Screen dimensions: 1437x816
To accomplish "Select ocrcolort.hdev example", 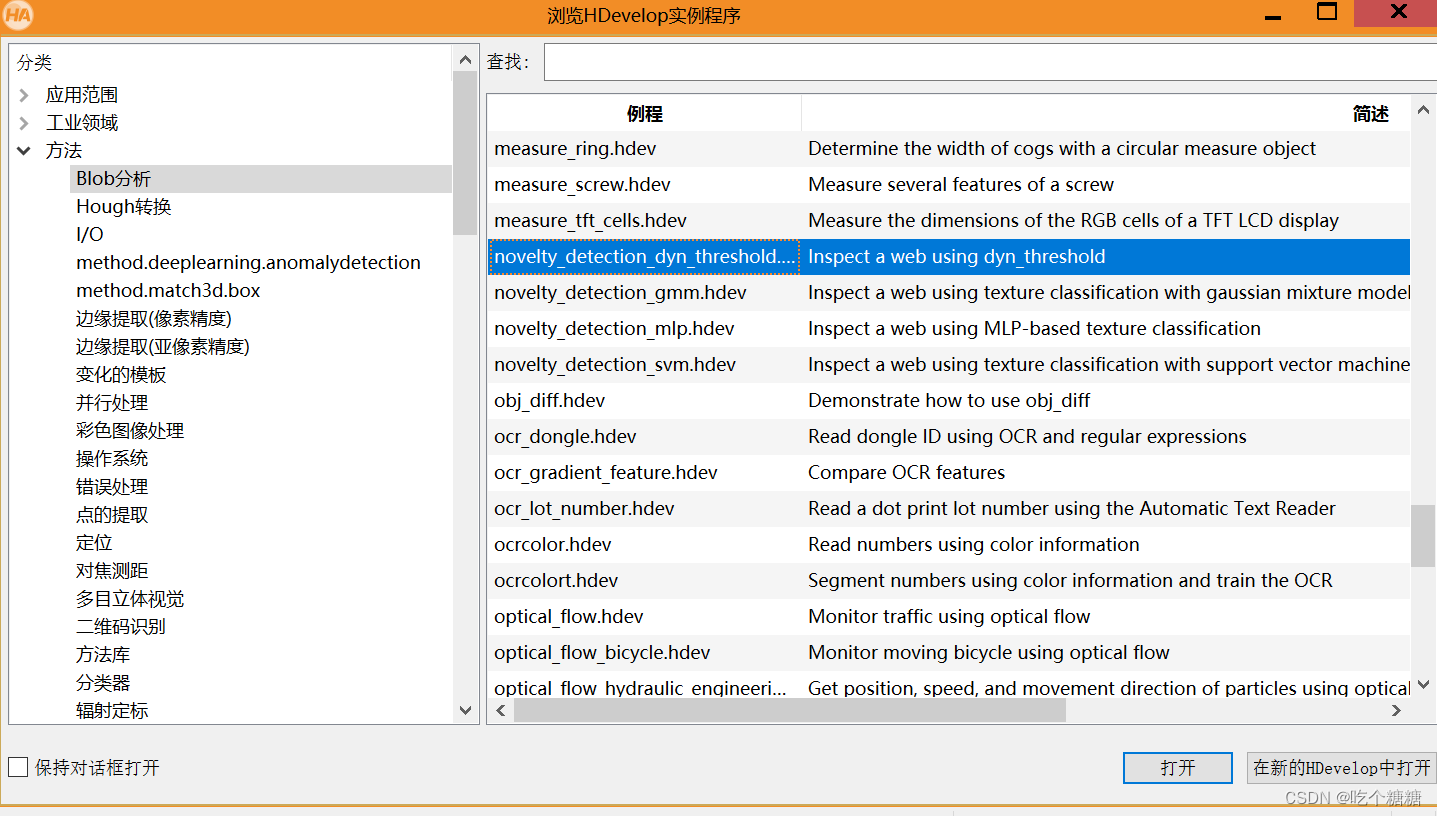I will click(949, 581).
